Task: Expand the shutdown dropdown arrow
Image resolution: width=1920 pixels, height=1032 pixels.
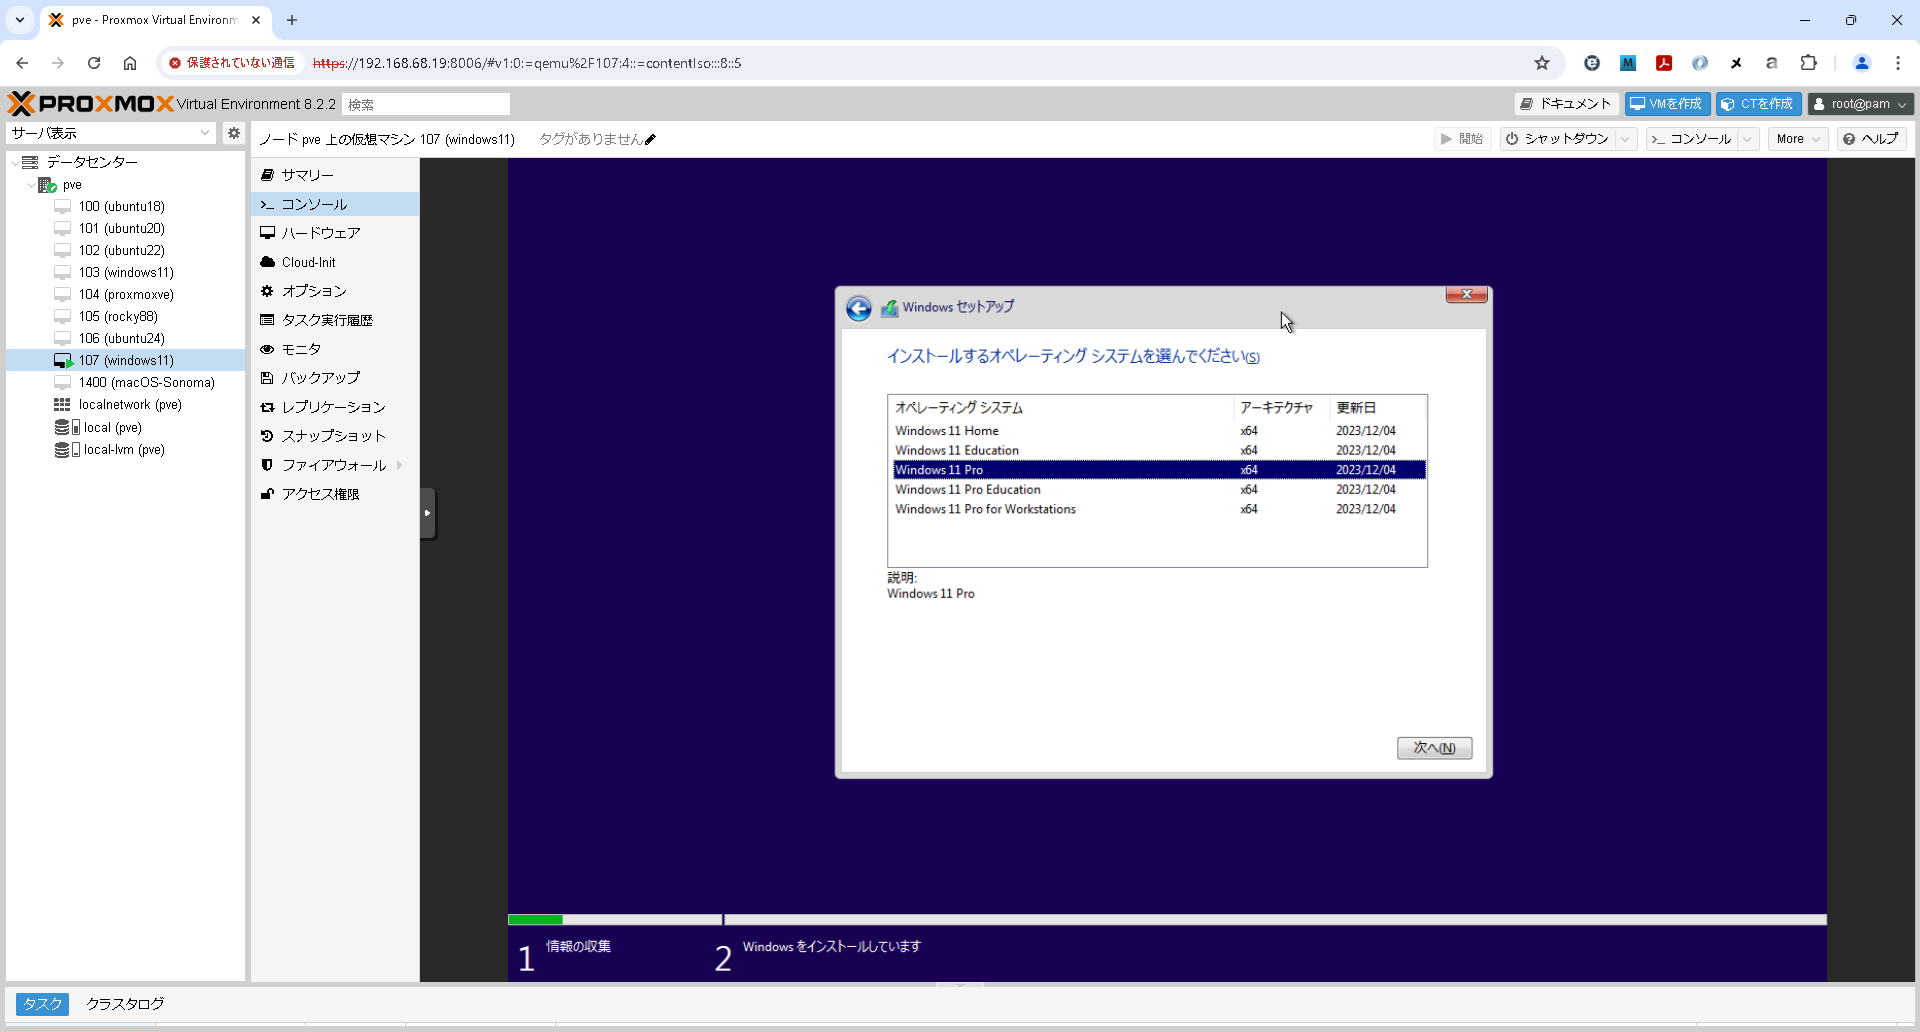Action: 1626,139
